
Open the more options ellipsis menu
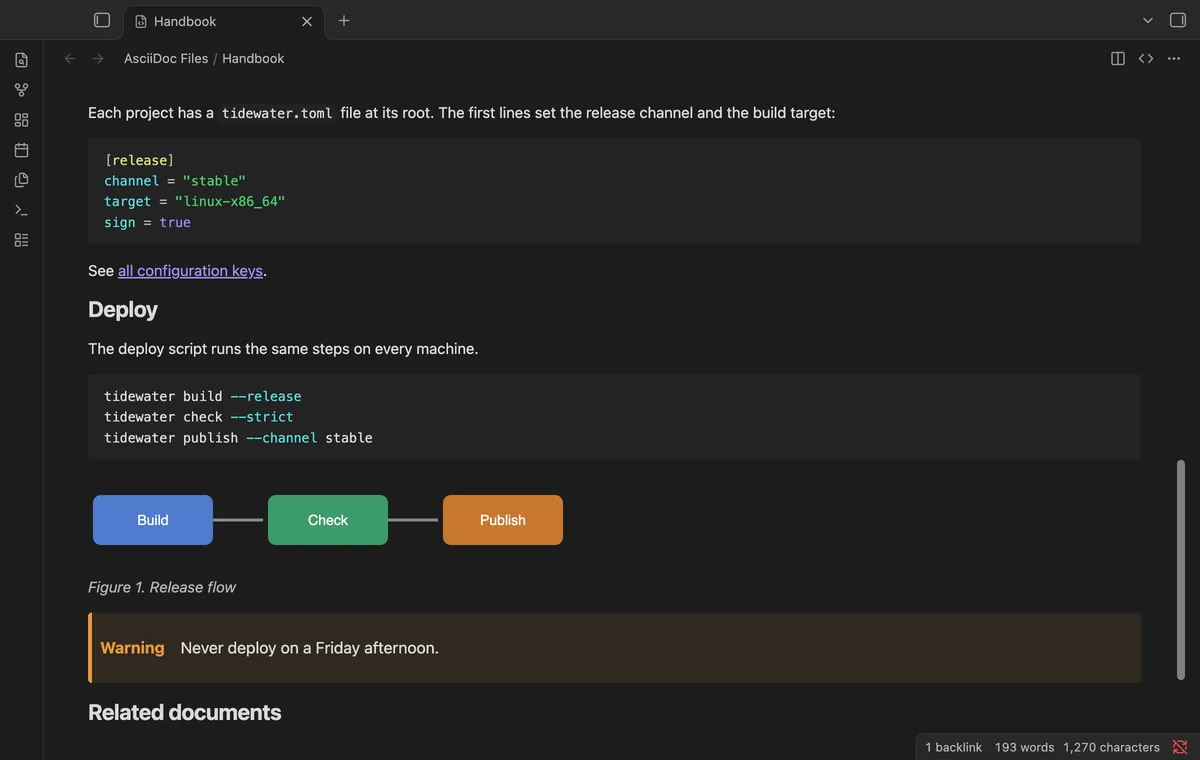pyautogui.click(x=1174, y=58)
